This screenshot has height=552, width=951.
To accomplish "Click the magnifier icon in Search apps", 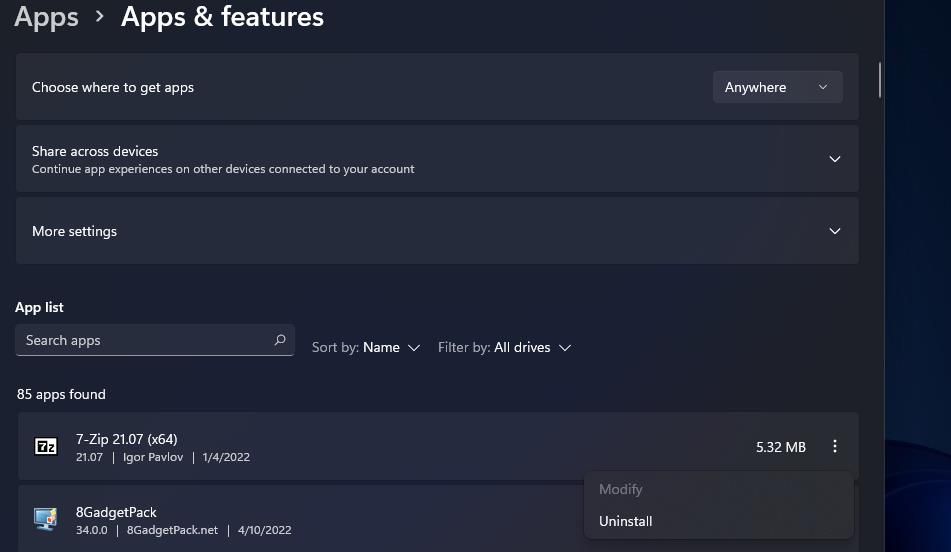I will 280,340.
